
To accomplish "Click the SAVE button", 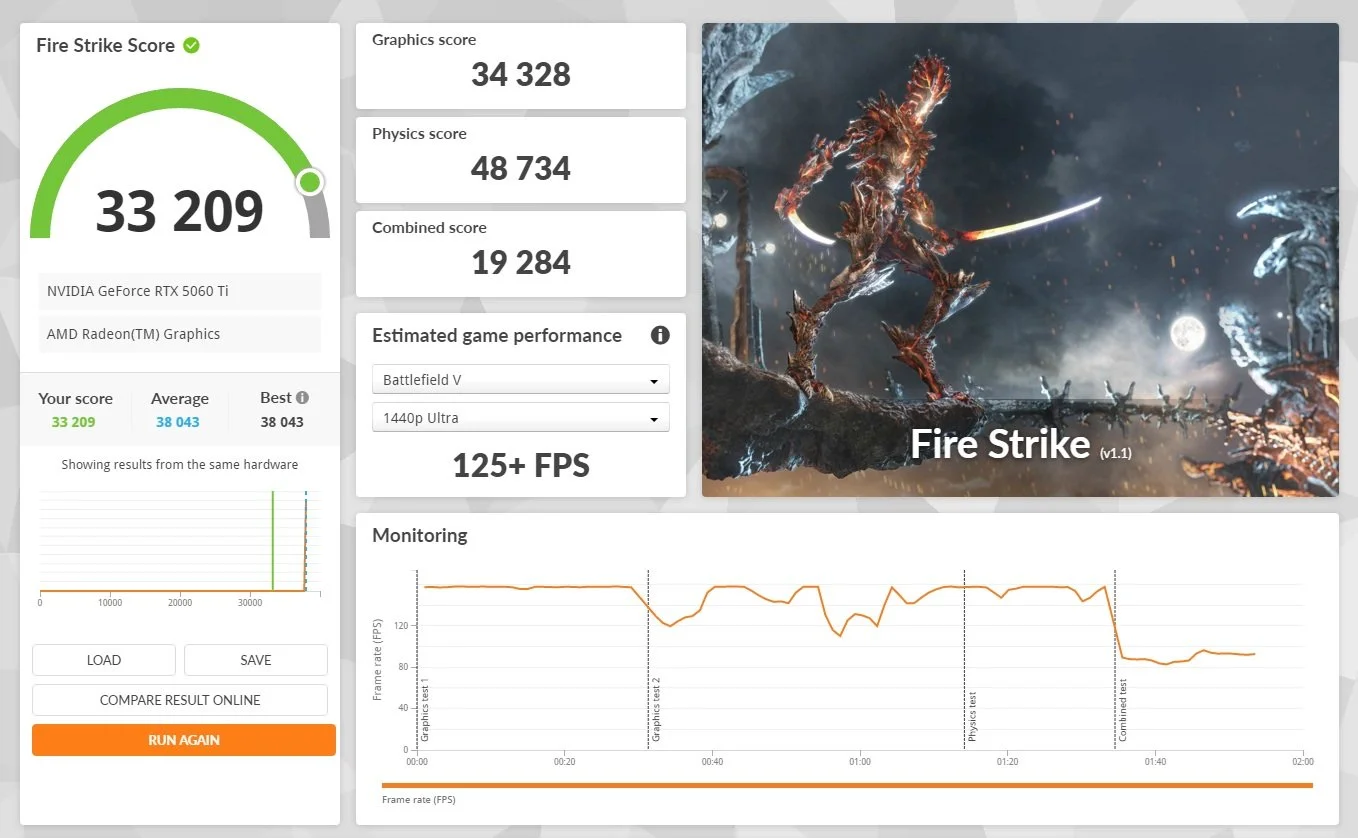I will click(x=255, y=660).
